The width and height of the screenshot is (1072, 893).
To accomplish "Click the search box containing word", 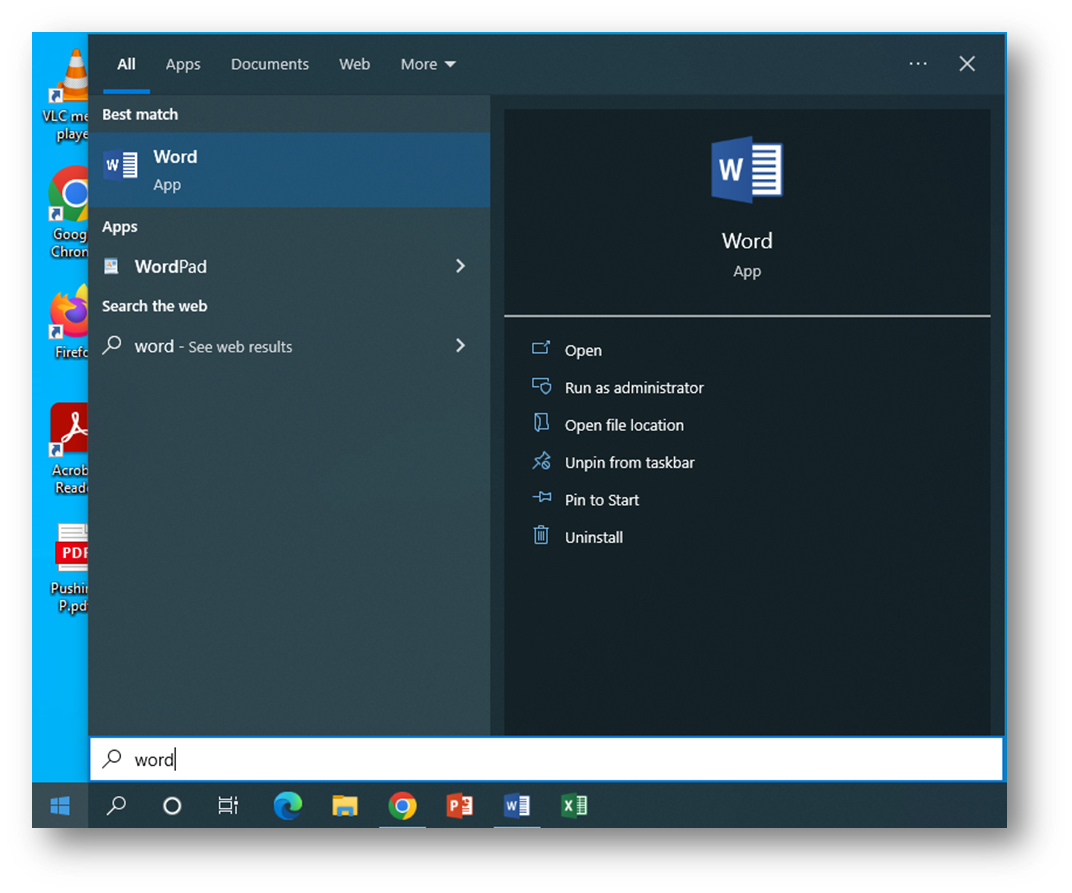I will 546,760.
